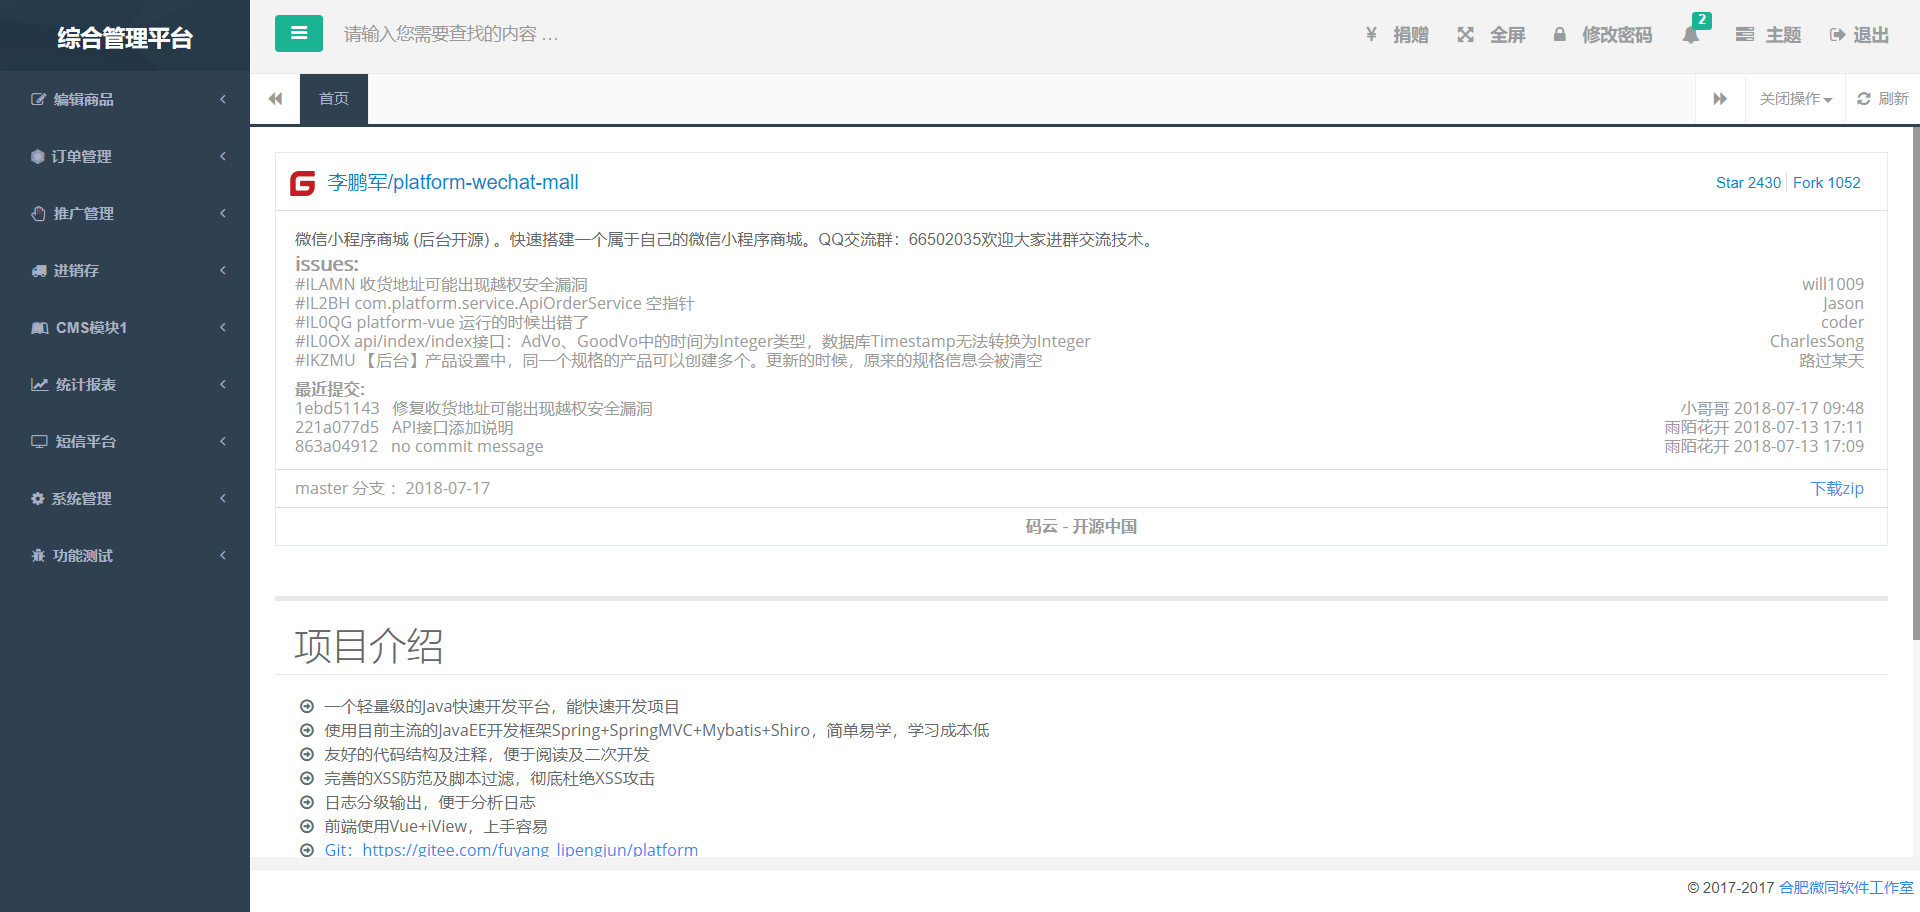Click the refresh circular arrows icon
The height and width of the screenshot is (912, 1920).
click(1864, 99)
